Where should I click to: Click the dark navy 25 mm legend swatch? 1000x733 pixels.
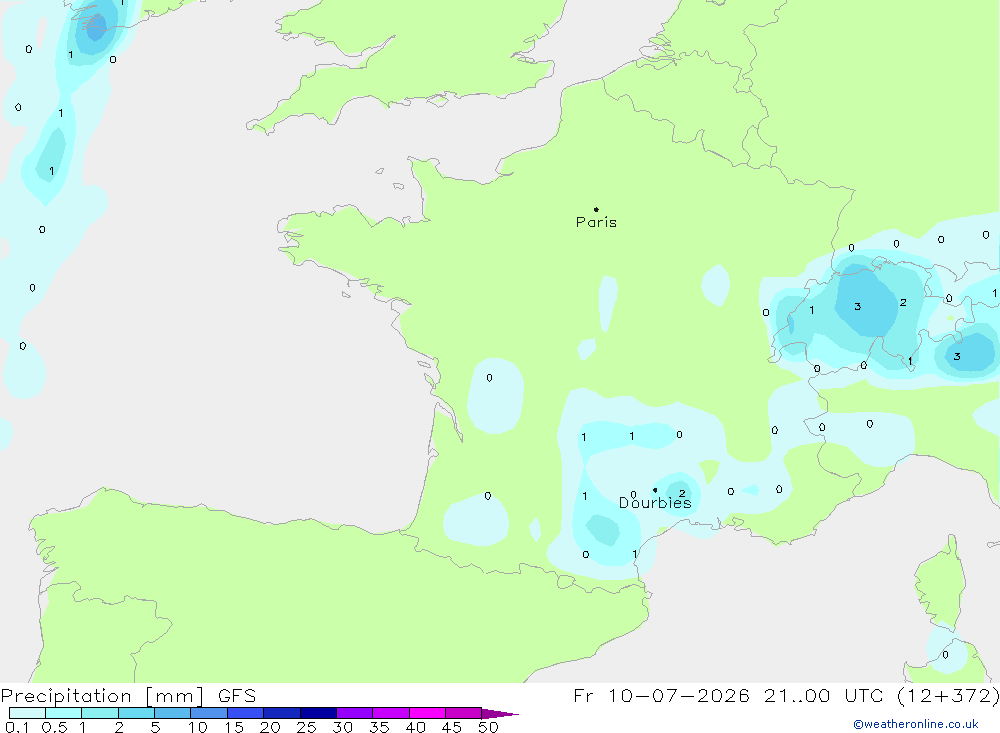tap(318, 713)
